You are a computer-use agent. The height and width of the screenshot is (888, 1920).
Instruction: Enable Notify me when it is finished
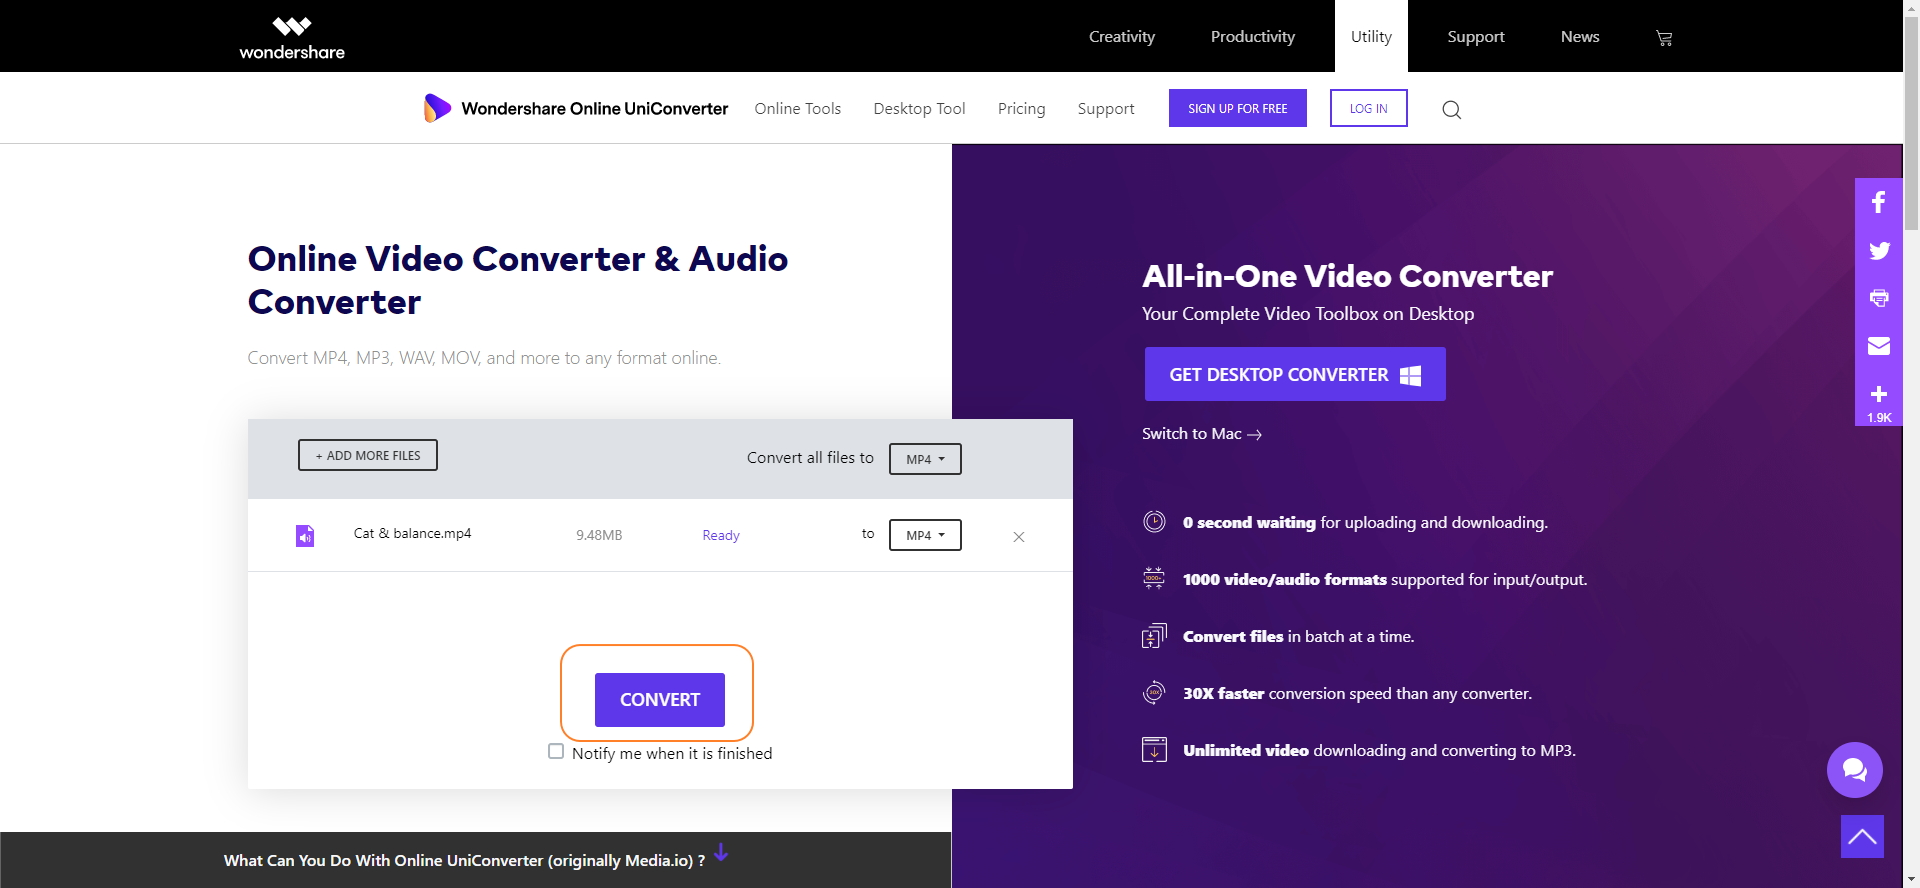coord(556,751)
